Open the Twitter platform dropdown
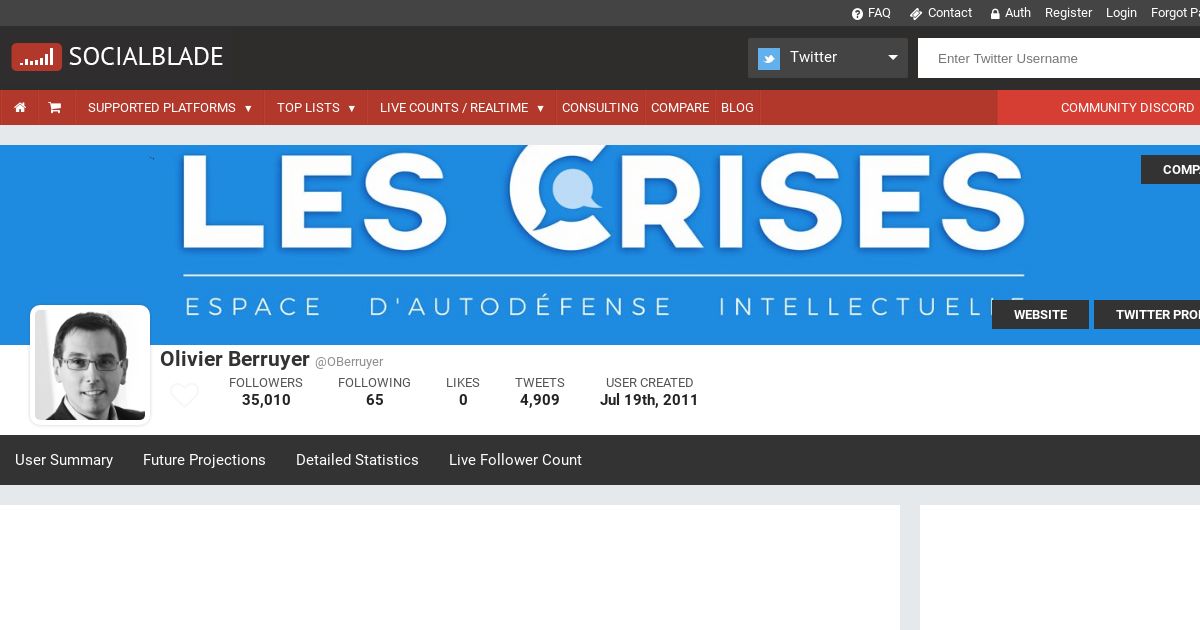This screenshot has height=630, width=1200. tap(828, 58)
